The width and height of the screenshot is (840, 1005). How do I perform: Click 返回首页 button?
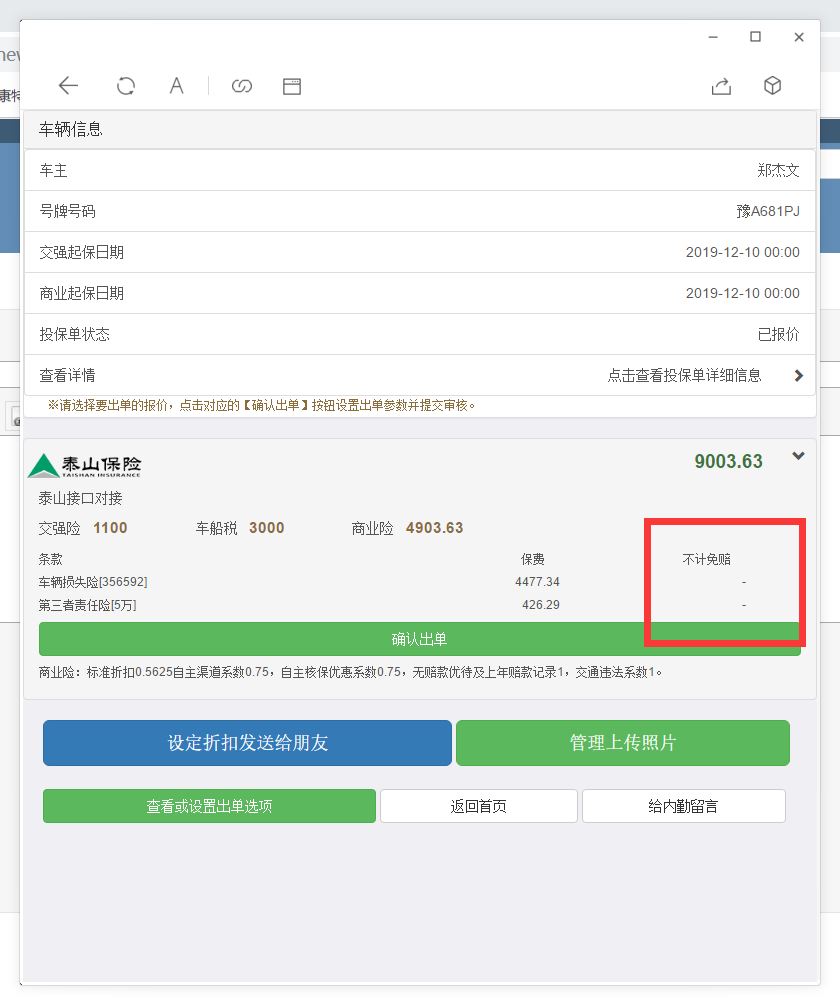click(x=479, y=806)
